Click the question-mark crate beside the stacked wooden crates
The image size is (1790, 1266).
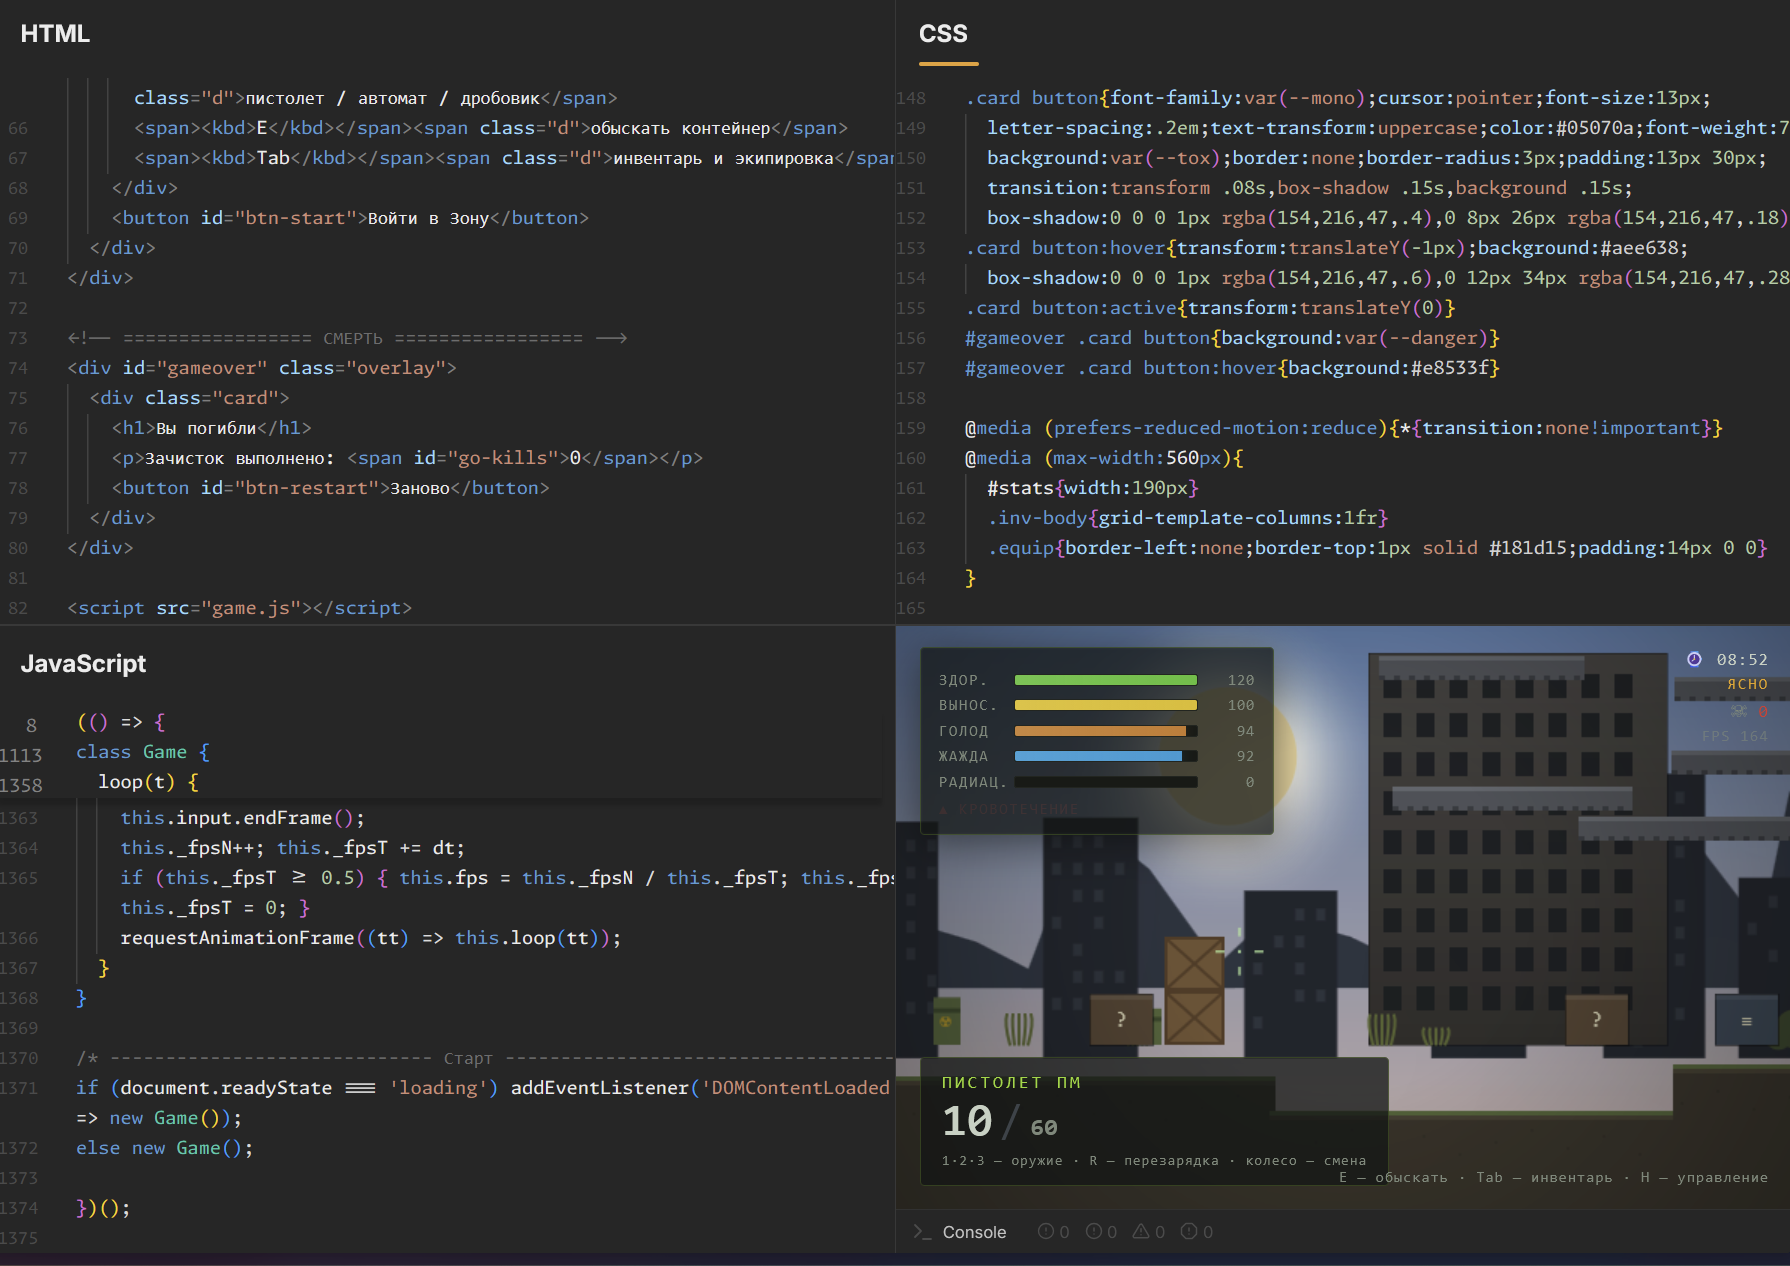1121,1019
